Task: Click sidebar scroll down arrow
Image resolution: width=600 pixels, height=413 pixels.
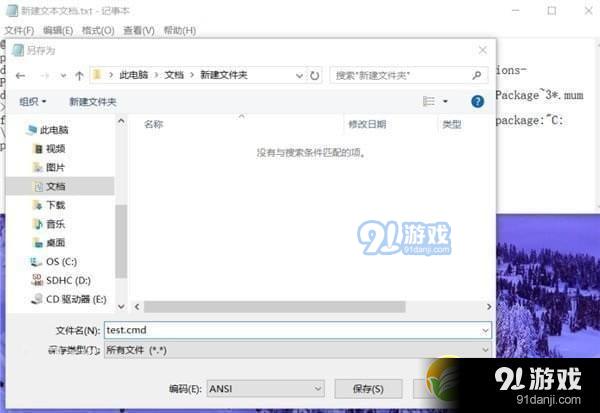Action: point(121,306)
